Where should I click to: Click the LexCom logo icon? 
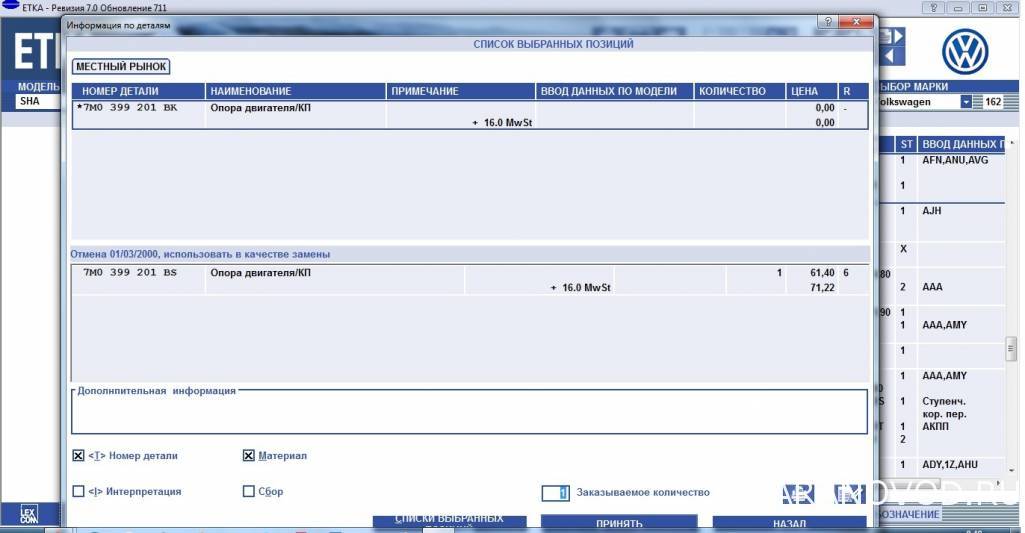click(x=29, y=515)
